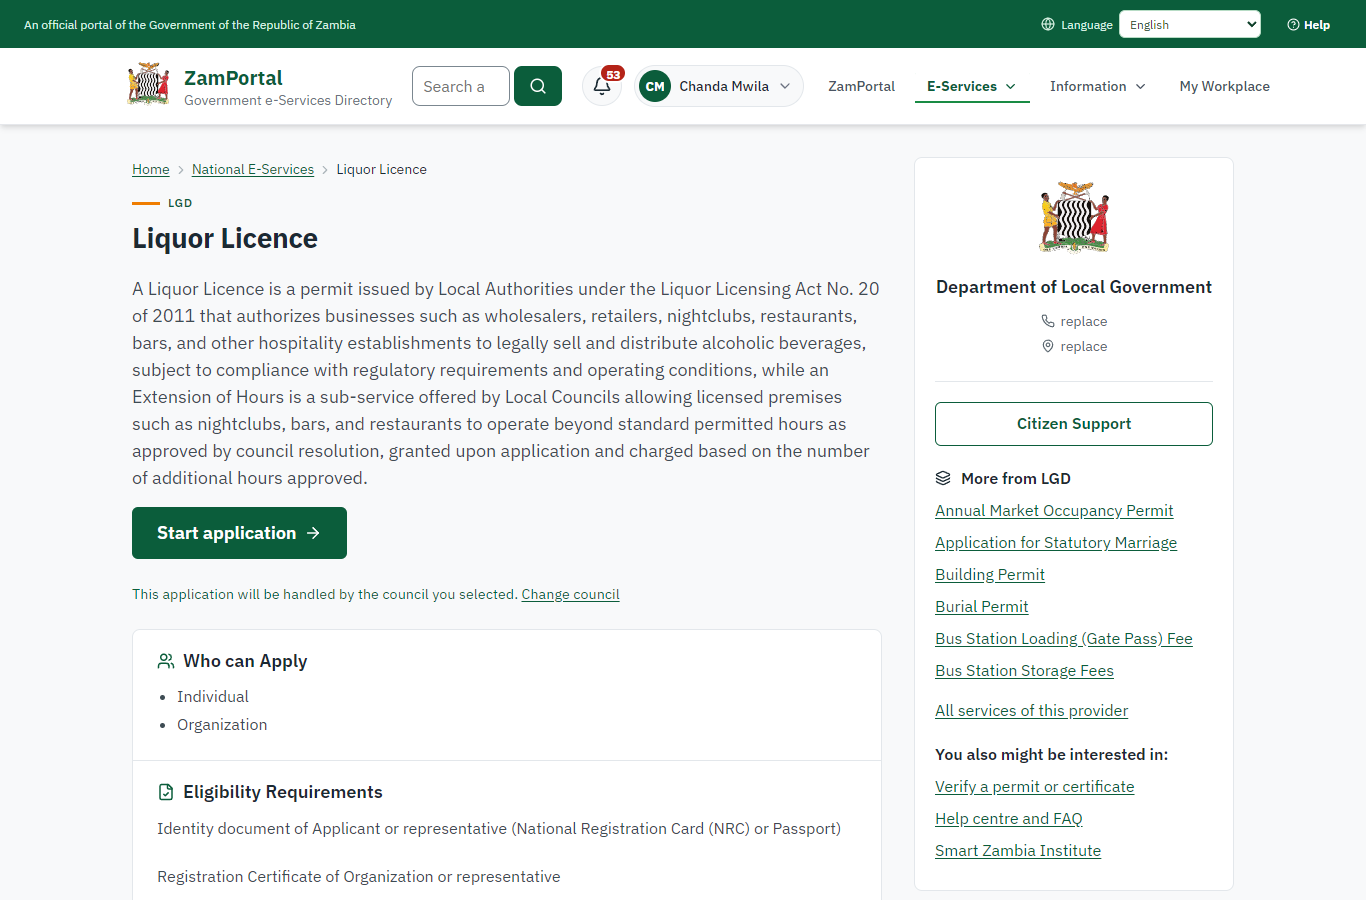
Task: Click the Organization list item
Action: [222, 724]
